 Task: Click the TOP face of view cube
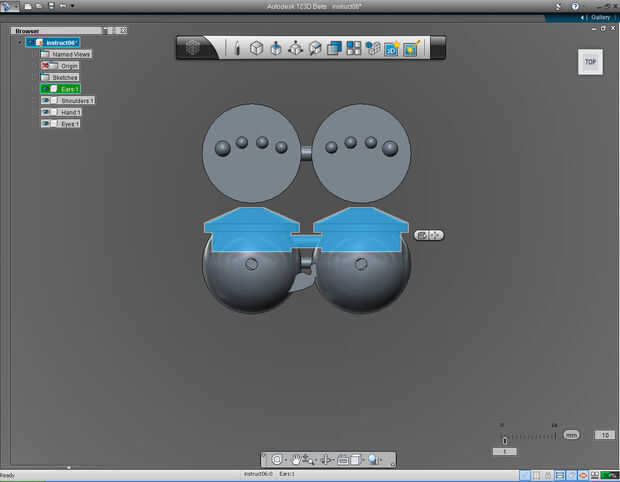(590, 62)
